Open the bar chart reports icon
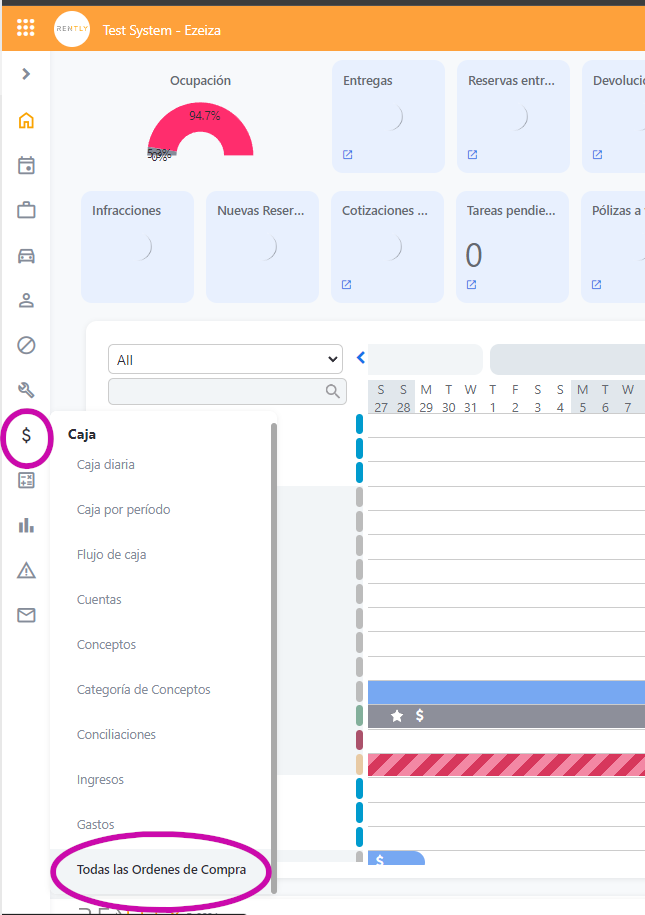The width and height of the screenshot is (645, 915). click(x=26, y=525)
